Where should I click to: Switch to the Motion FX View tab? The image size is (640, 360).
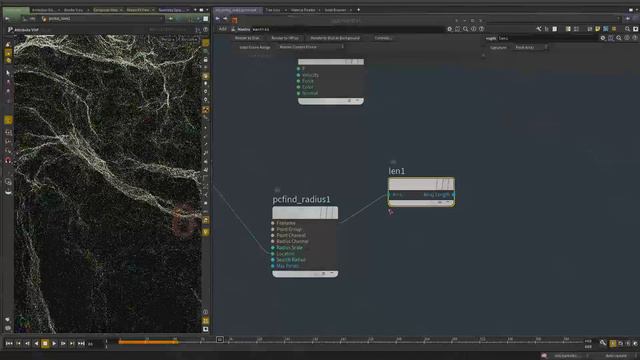(138, 10)
